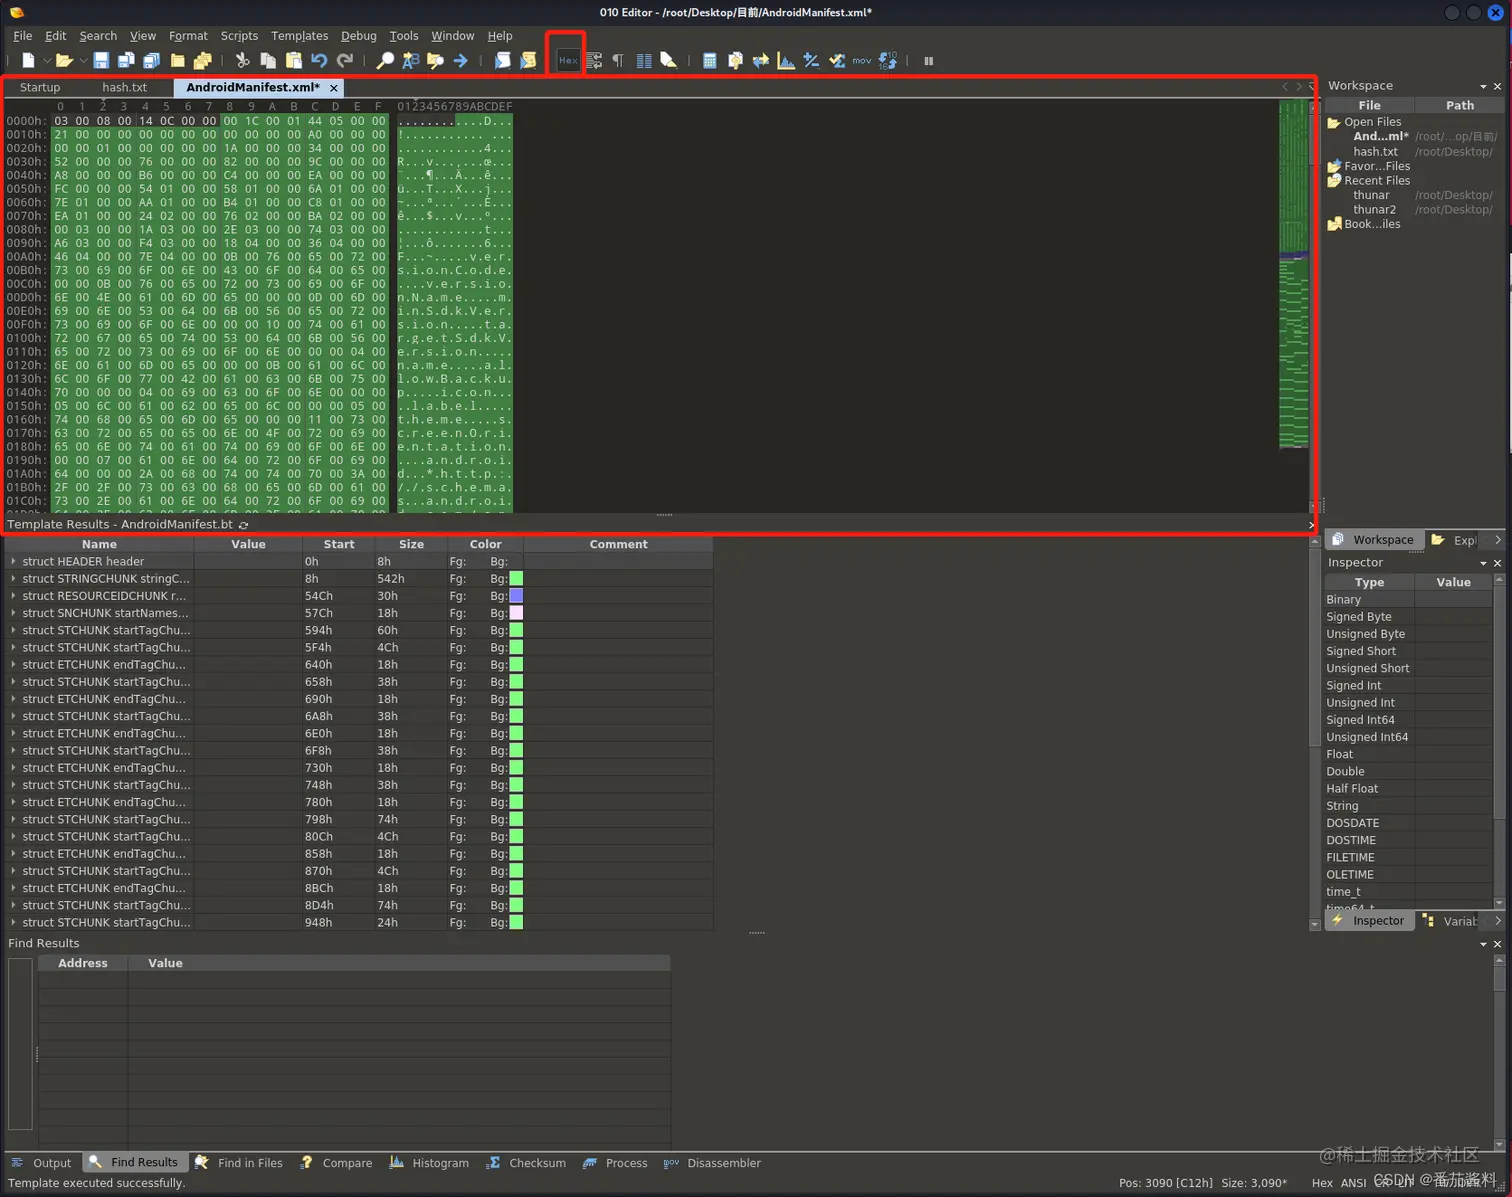Show the Output panel tab

[42, 1163]
